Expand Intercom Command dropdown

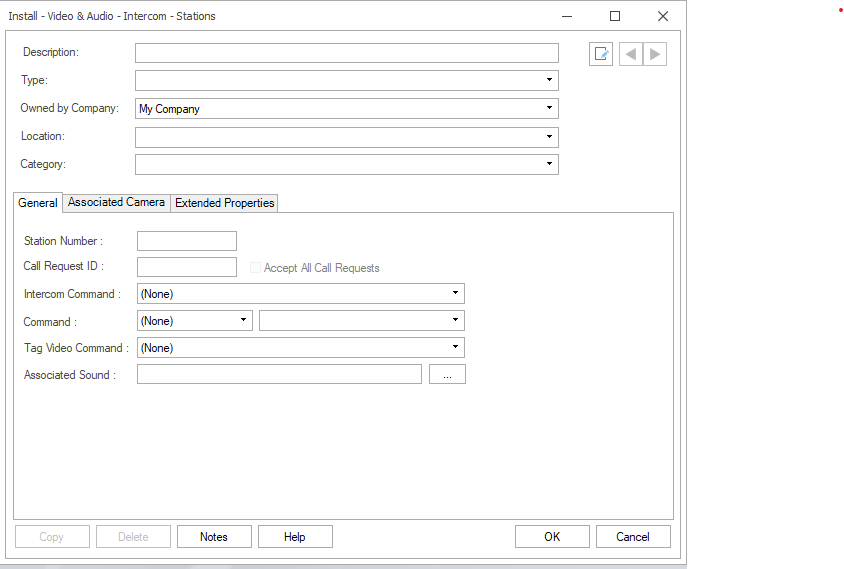click(x=455, y=294)
